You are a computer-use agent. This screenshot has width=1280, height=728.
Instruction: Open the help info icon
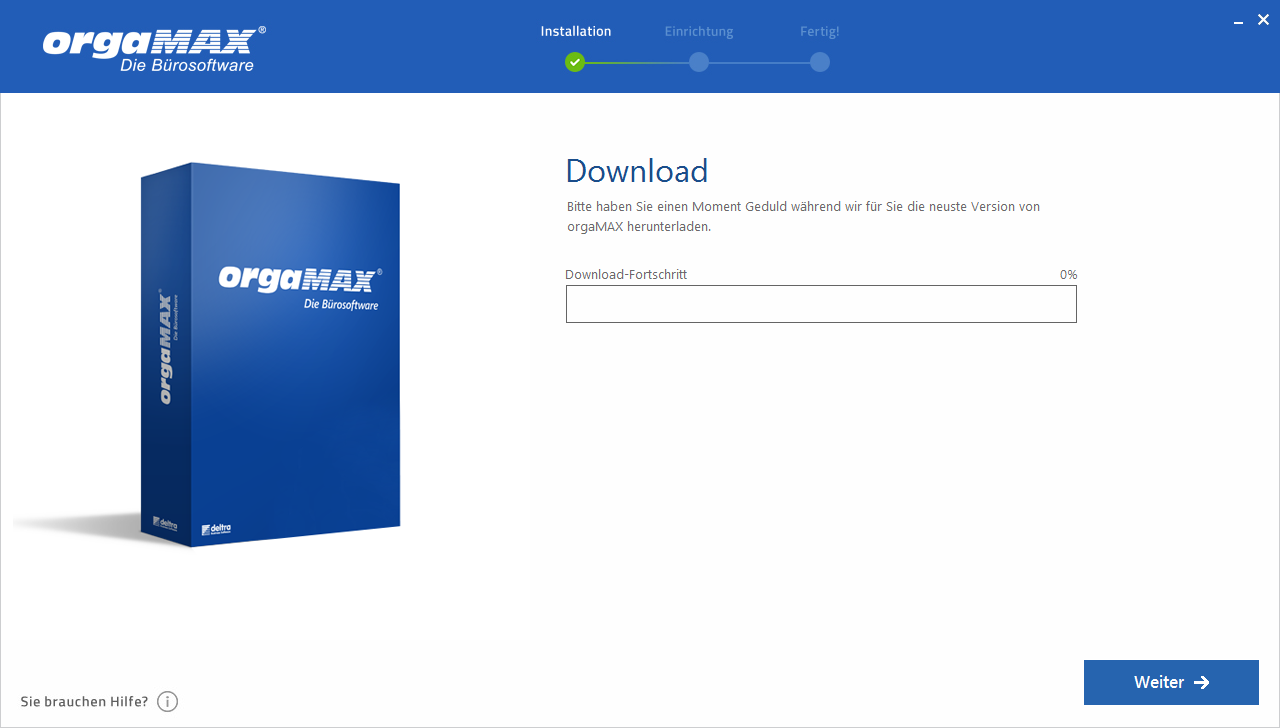click(x=167, y=702)
